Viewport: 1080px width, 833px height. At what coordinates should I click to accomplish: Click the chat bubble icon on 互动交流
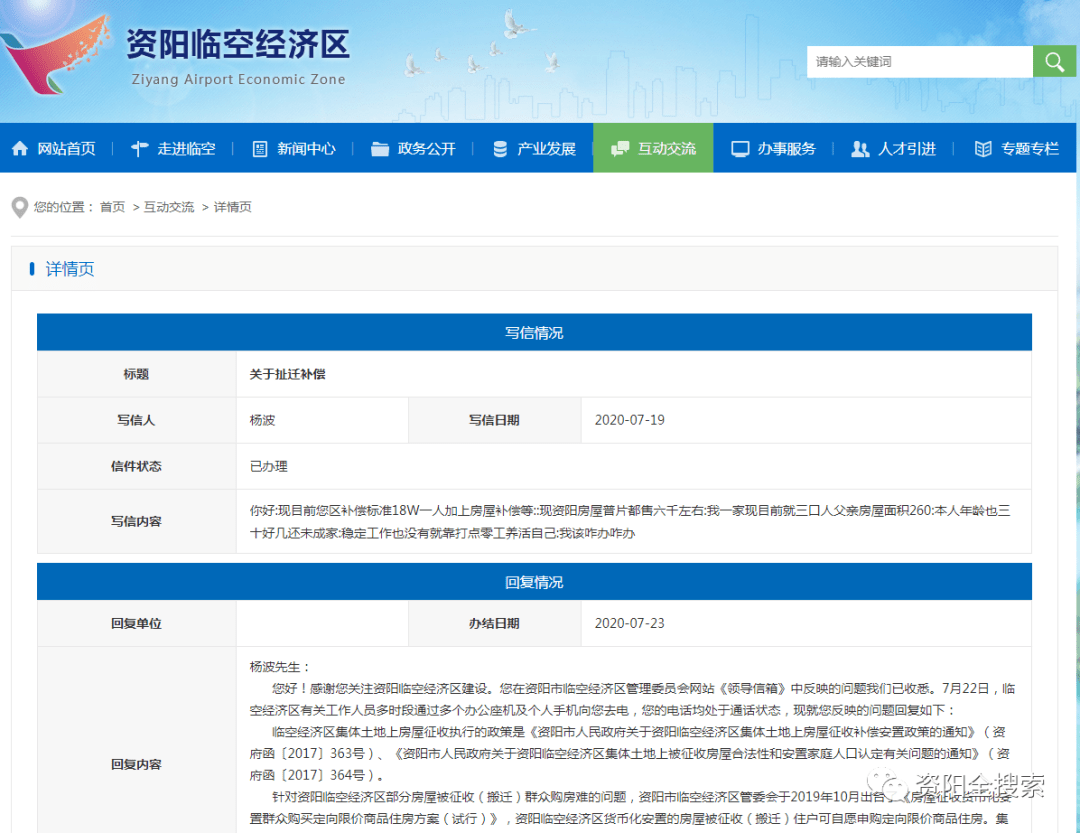618,147
